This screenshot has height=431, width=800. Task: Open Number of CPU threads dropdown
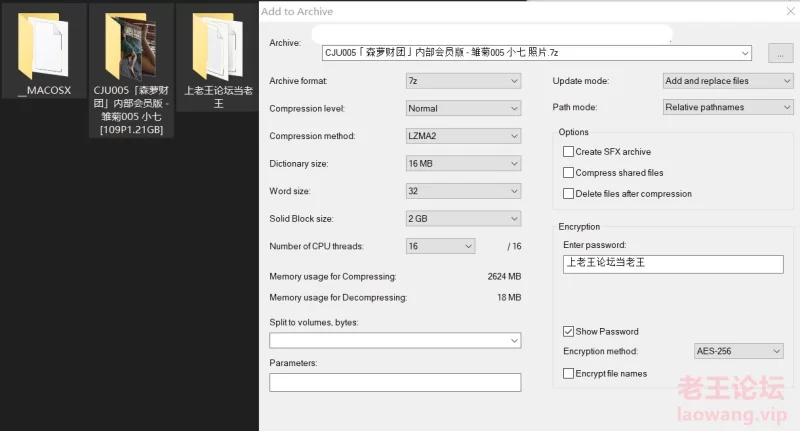[x=440, y=246]
